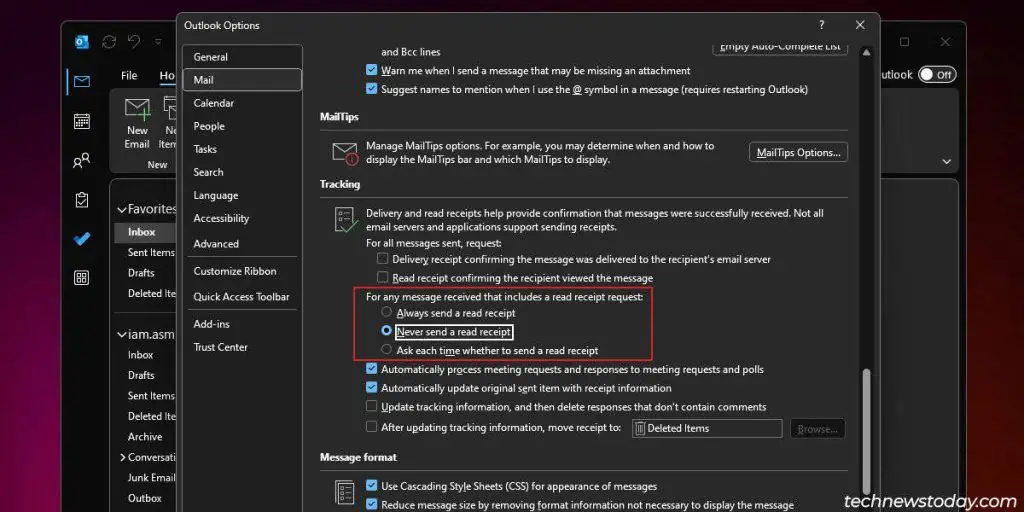Collapse the iam.asm account folder tree
The height and width of the screenshot is (512, 1024).
coord(121,334)
